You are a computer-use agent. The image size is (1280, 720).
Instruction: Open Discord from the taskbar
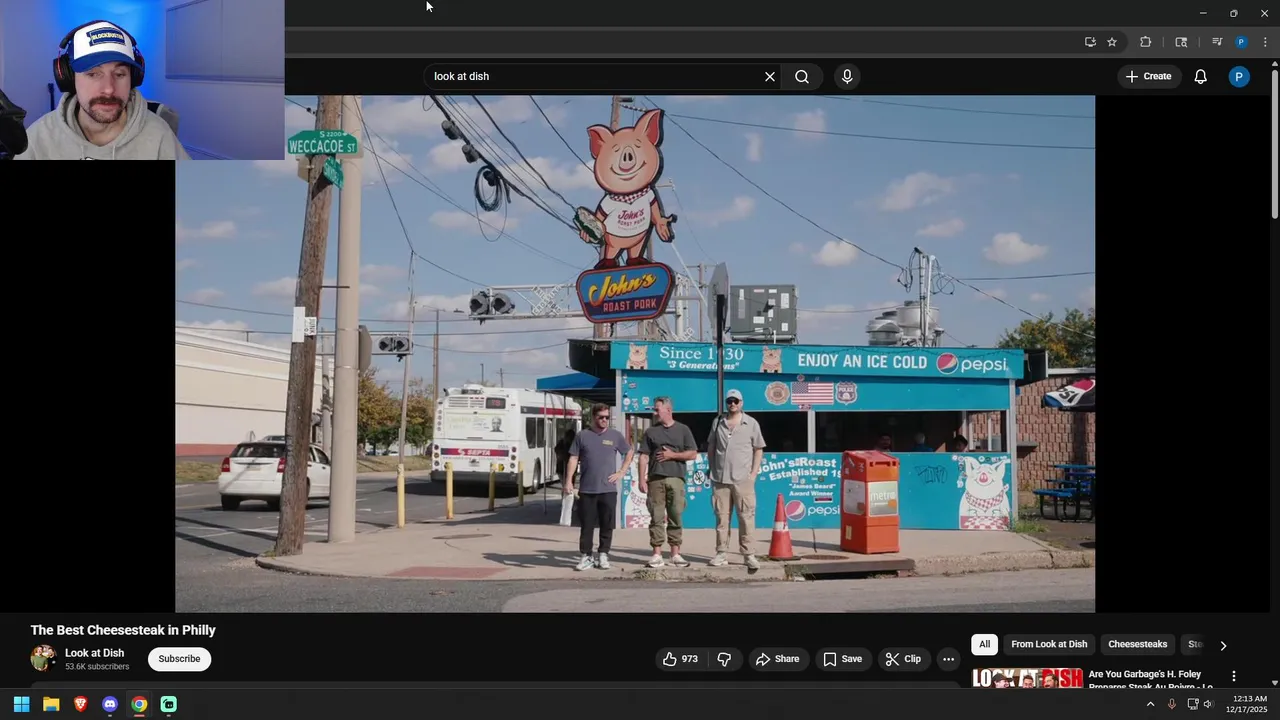pyautogui.click(x=110, y=704)
